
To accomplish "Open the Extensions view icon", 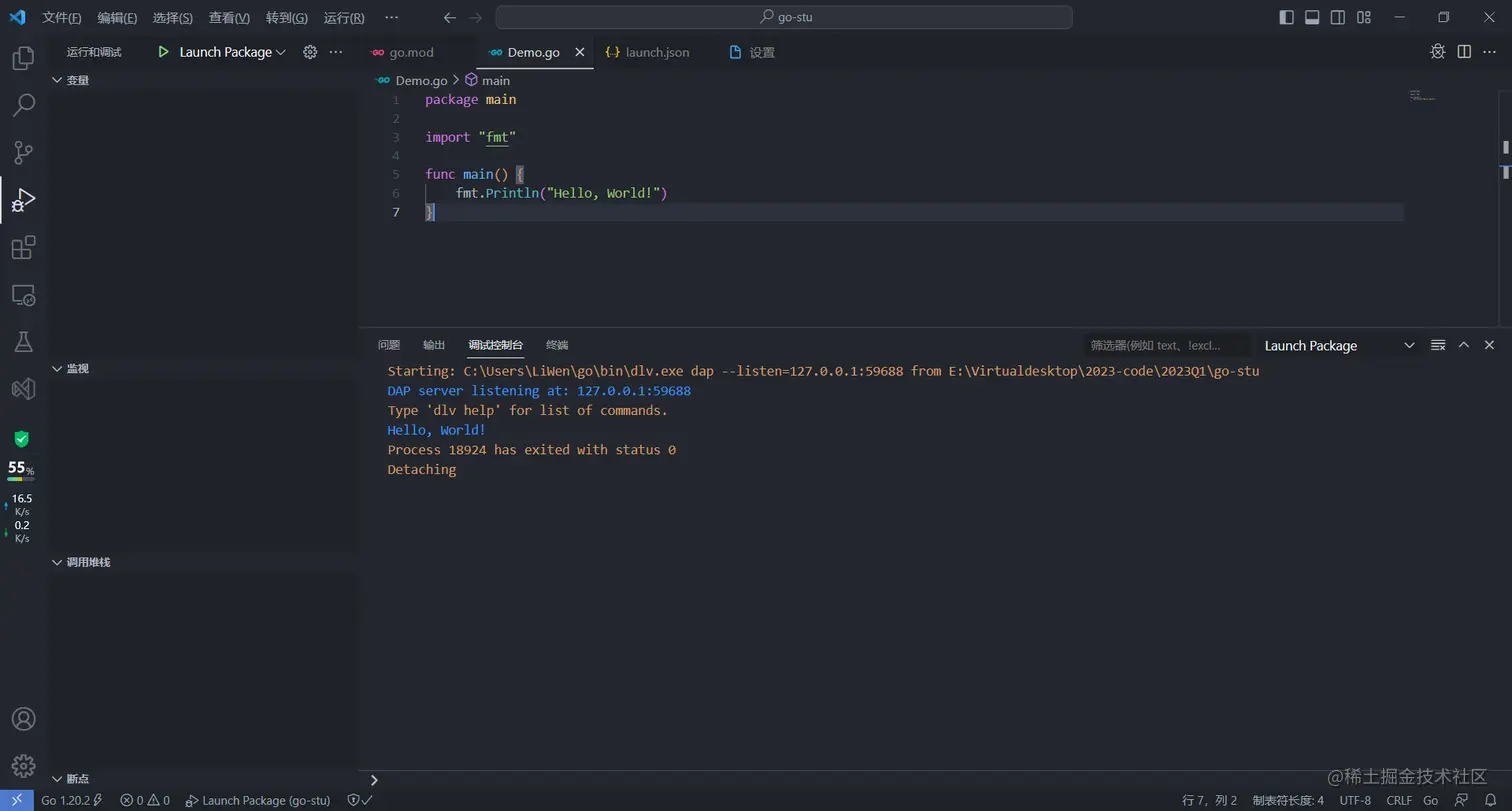I will point(23,247).
